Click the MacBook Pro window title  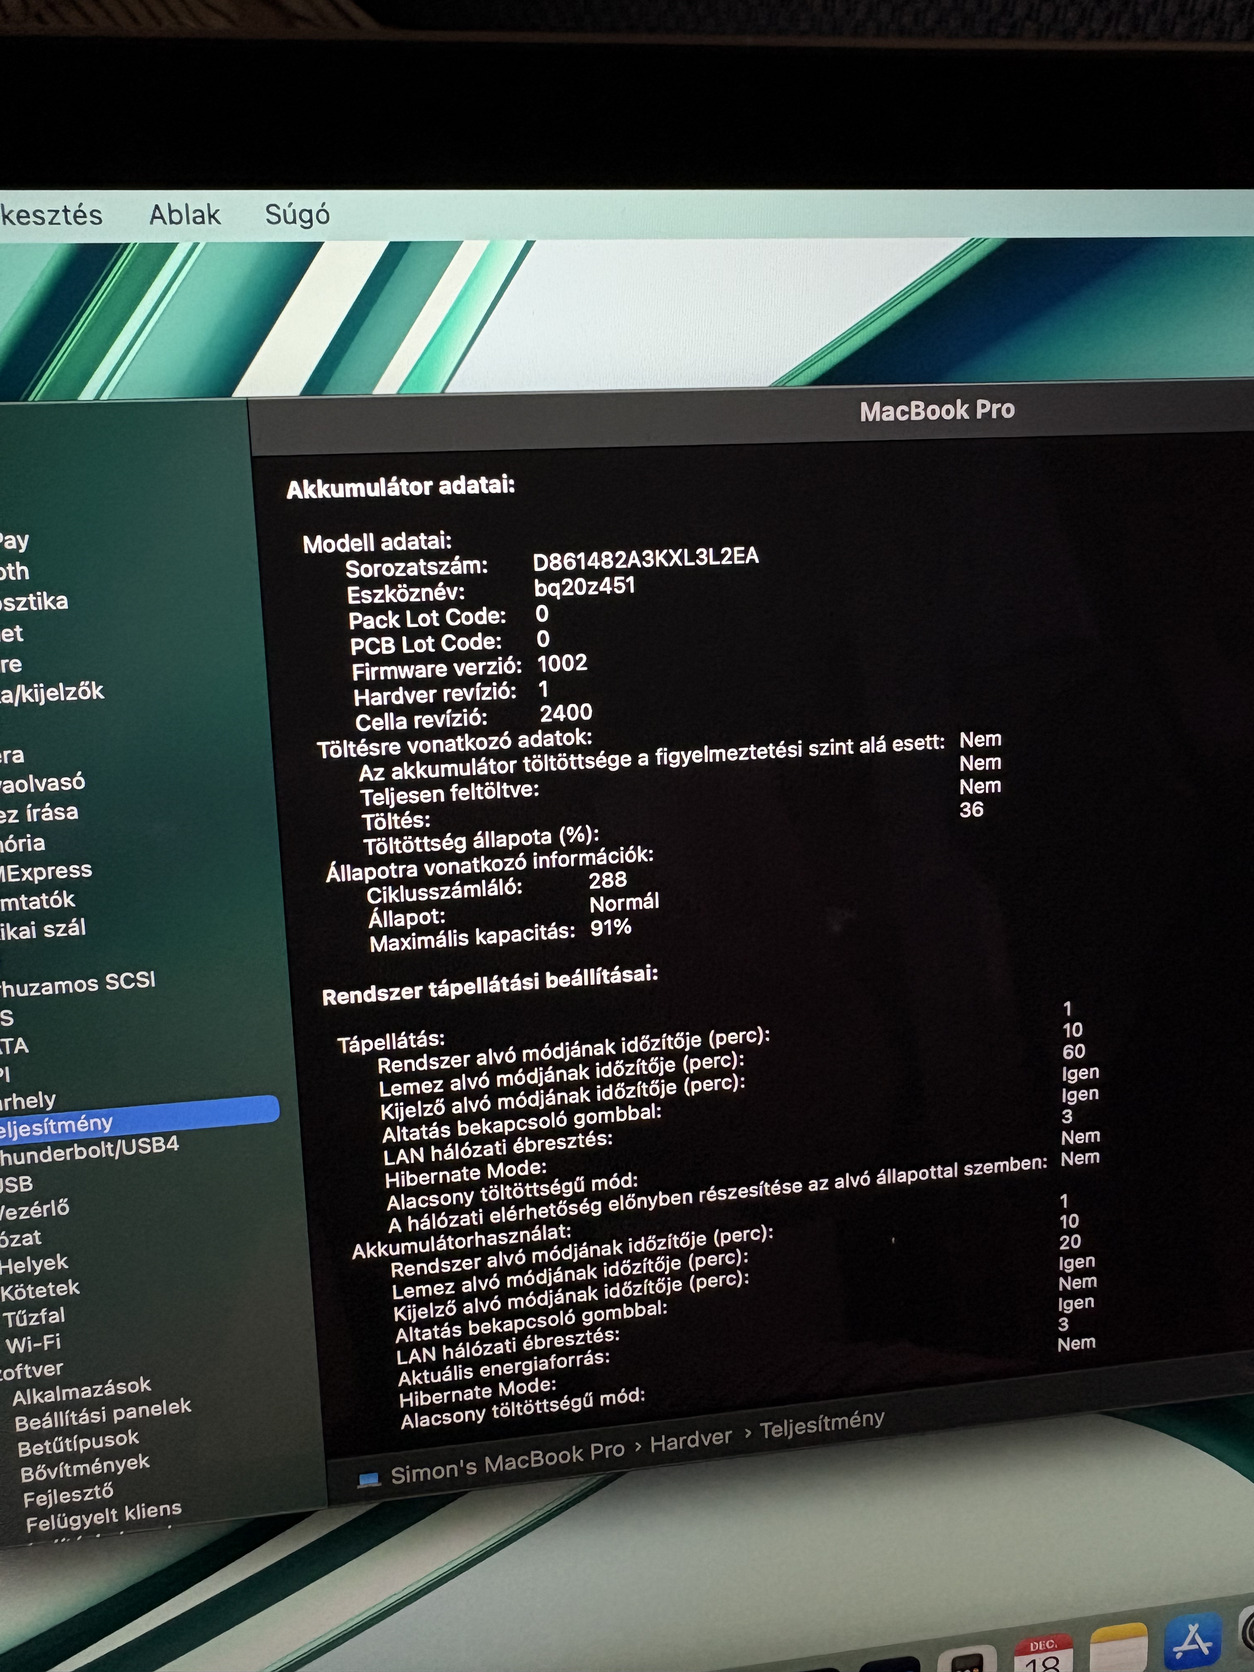(937, 410)
